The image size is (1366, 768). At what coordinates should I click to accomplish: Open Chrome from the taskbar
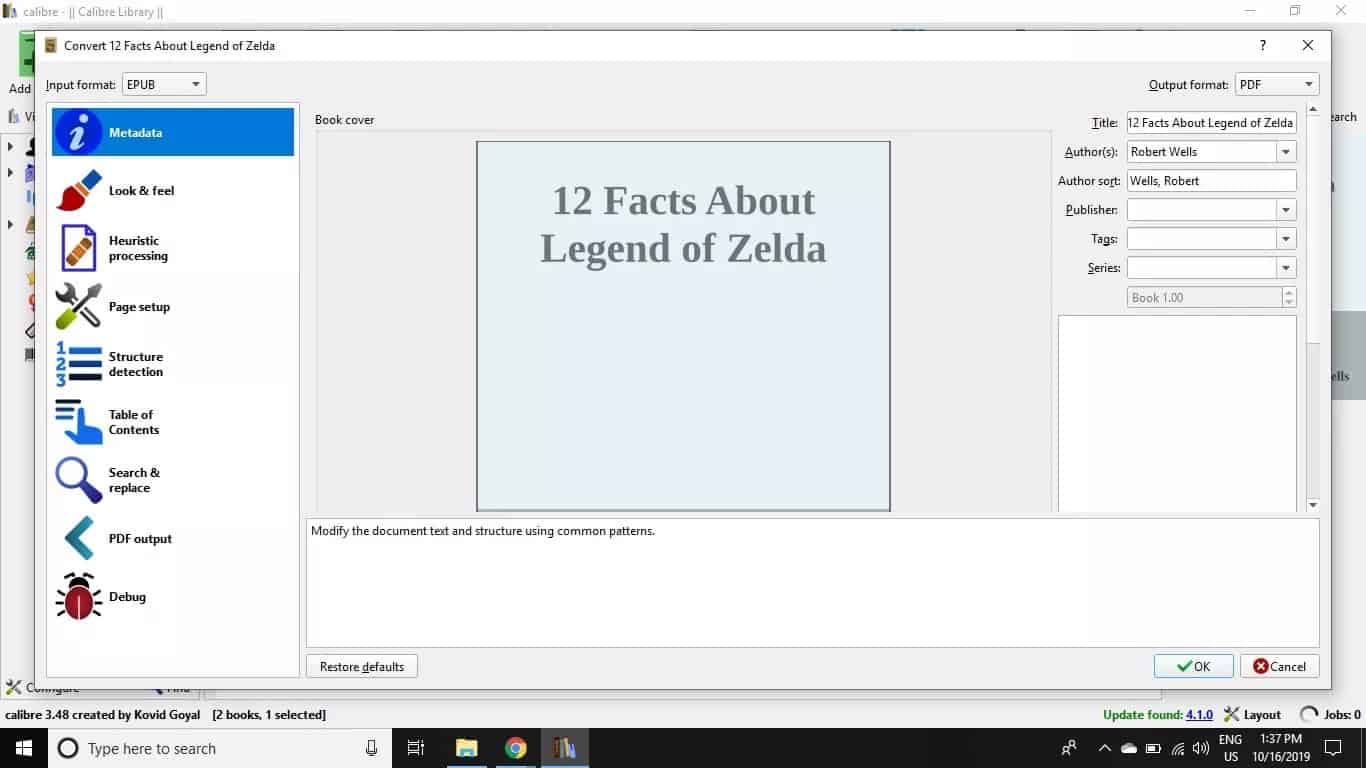515,748
